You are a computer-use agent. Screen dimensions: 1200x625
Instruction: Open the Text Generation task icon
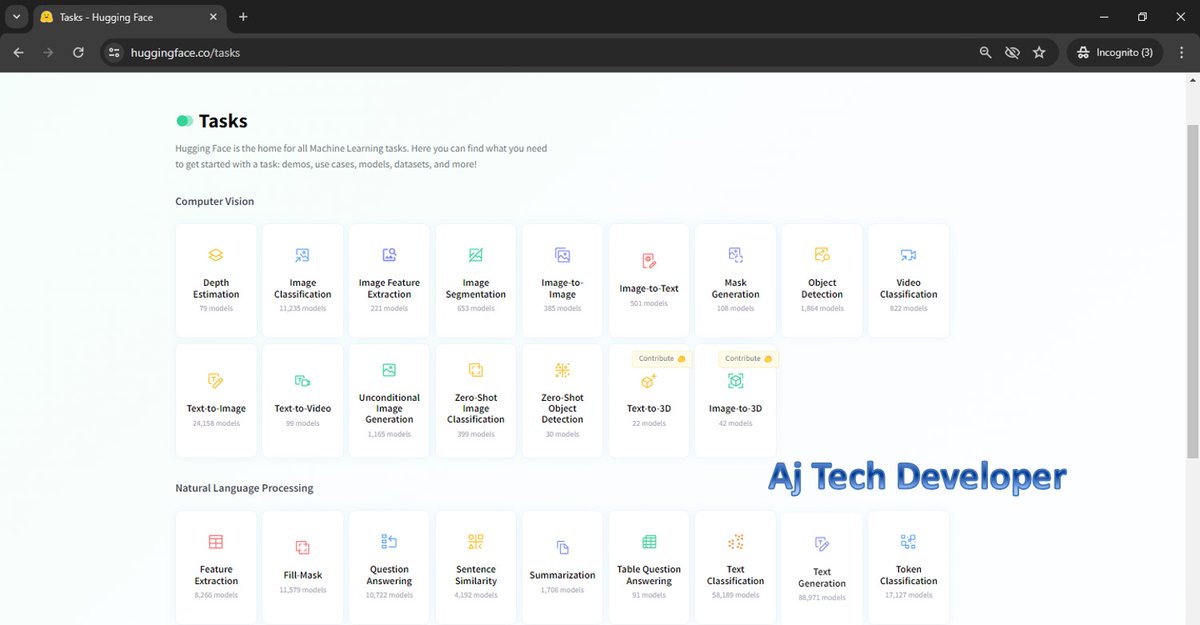(821, 542)
